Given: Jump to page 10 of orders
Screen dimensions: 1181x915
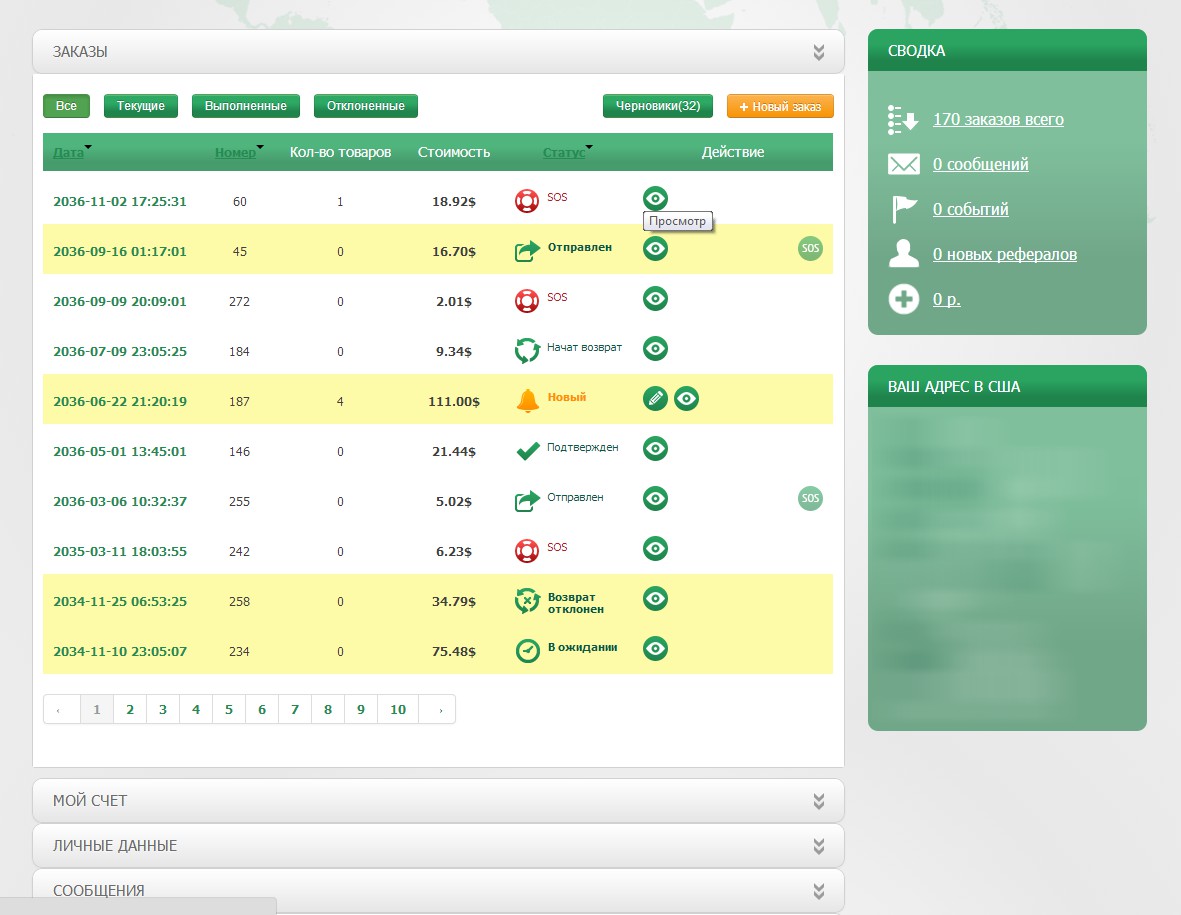Looking at the screenshot, I should coord(398,709).
